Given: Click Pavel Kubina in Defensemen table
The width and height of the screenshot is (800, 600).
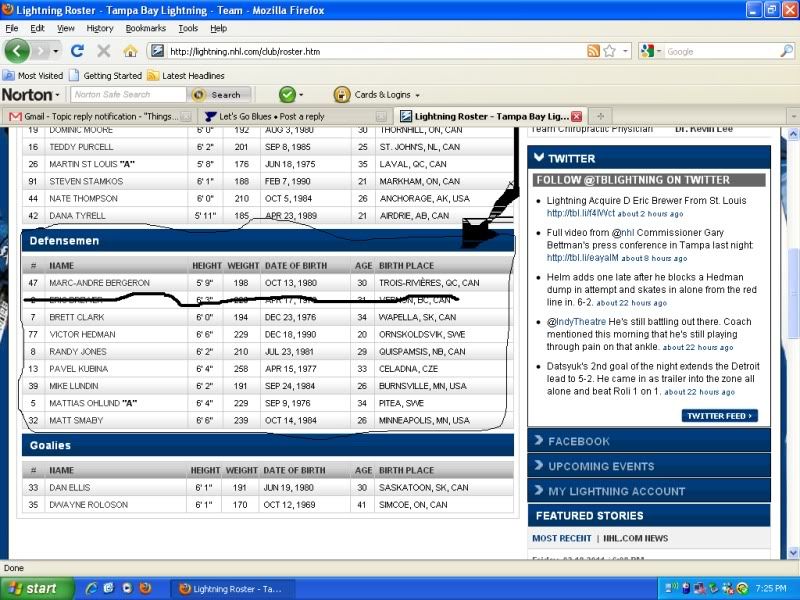Looking at the screenshot, I should tap(79, 368).
